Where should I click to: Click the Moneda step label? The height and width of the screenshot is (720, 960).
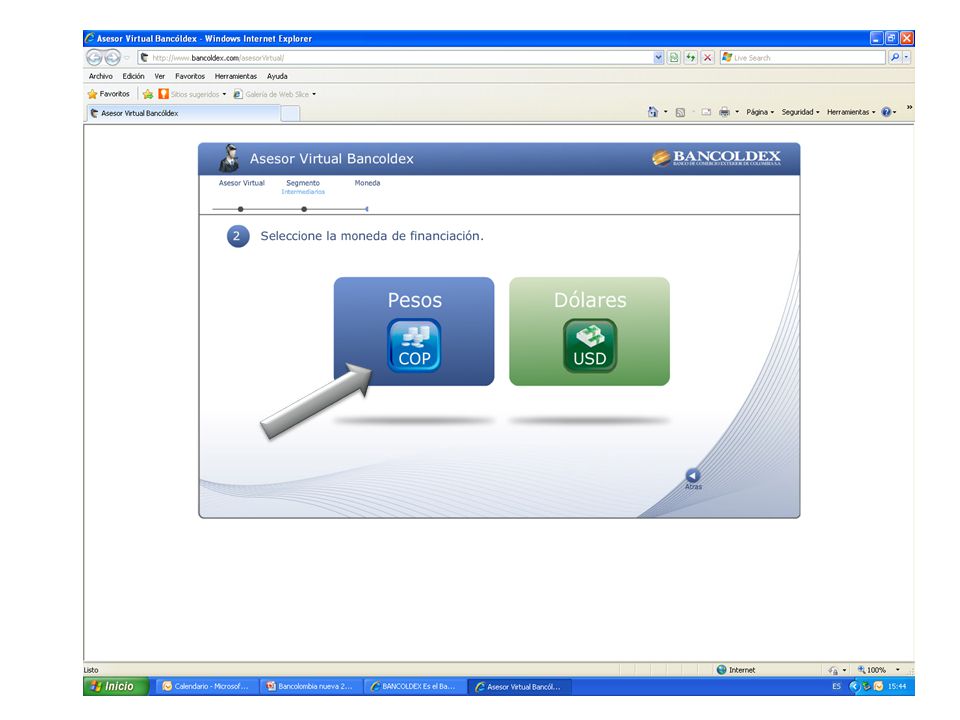[367, 183]
